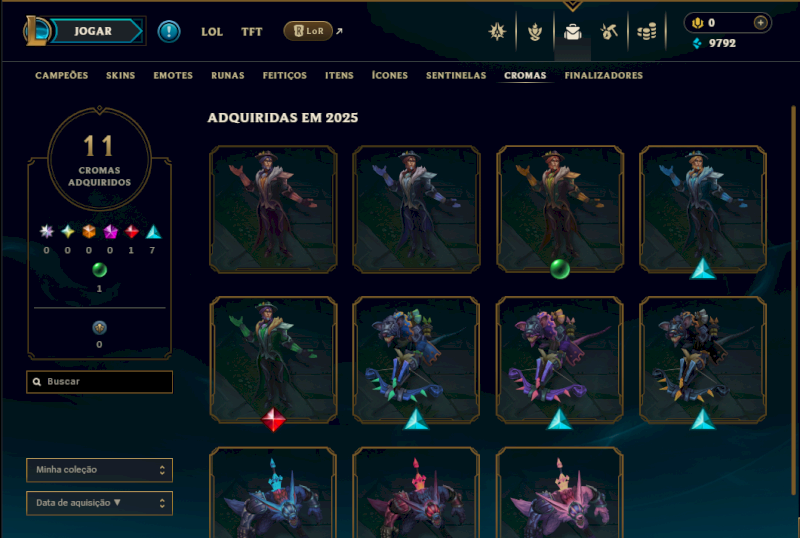Add RP with the plus icon
This screenshot has width=800, height=538.
tap(760, 23)
